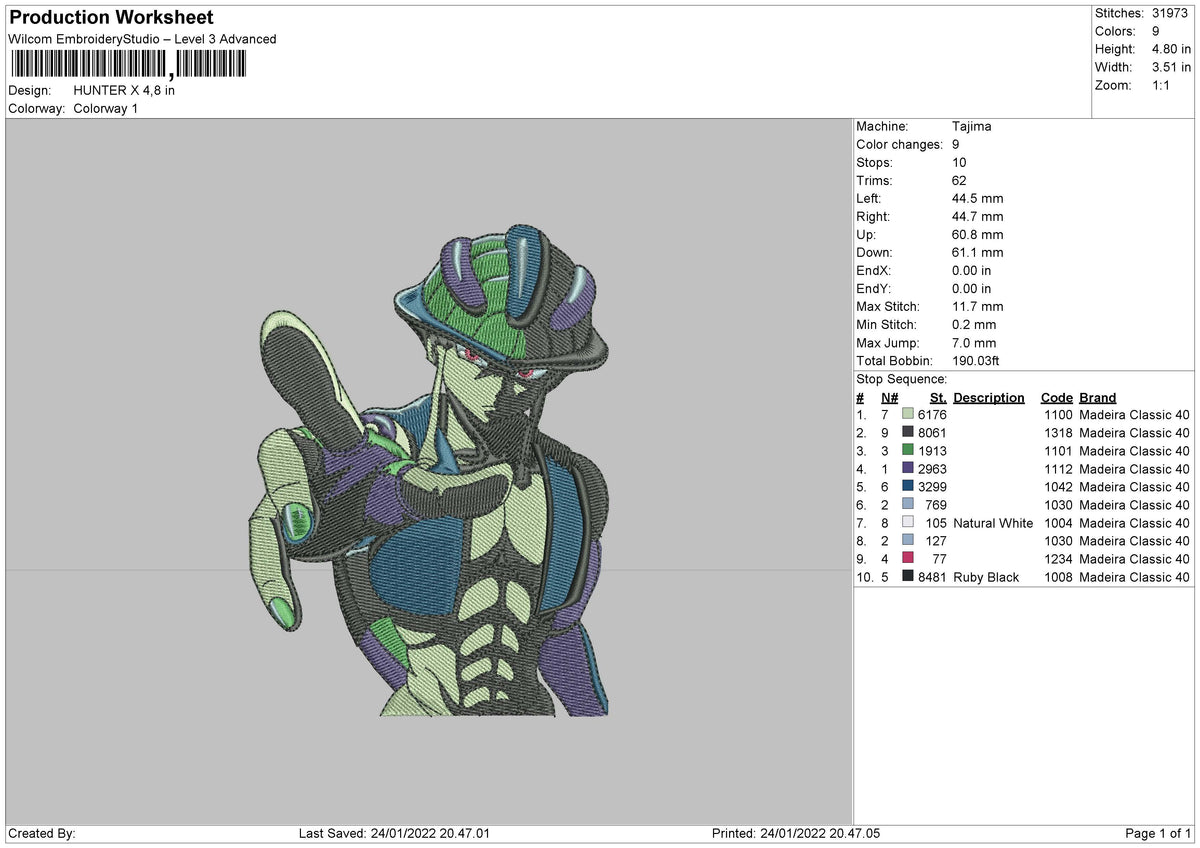Click the light green swatch for stop 1
1200x848 pixels.
(908, 415)
